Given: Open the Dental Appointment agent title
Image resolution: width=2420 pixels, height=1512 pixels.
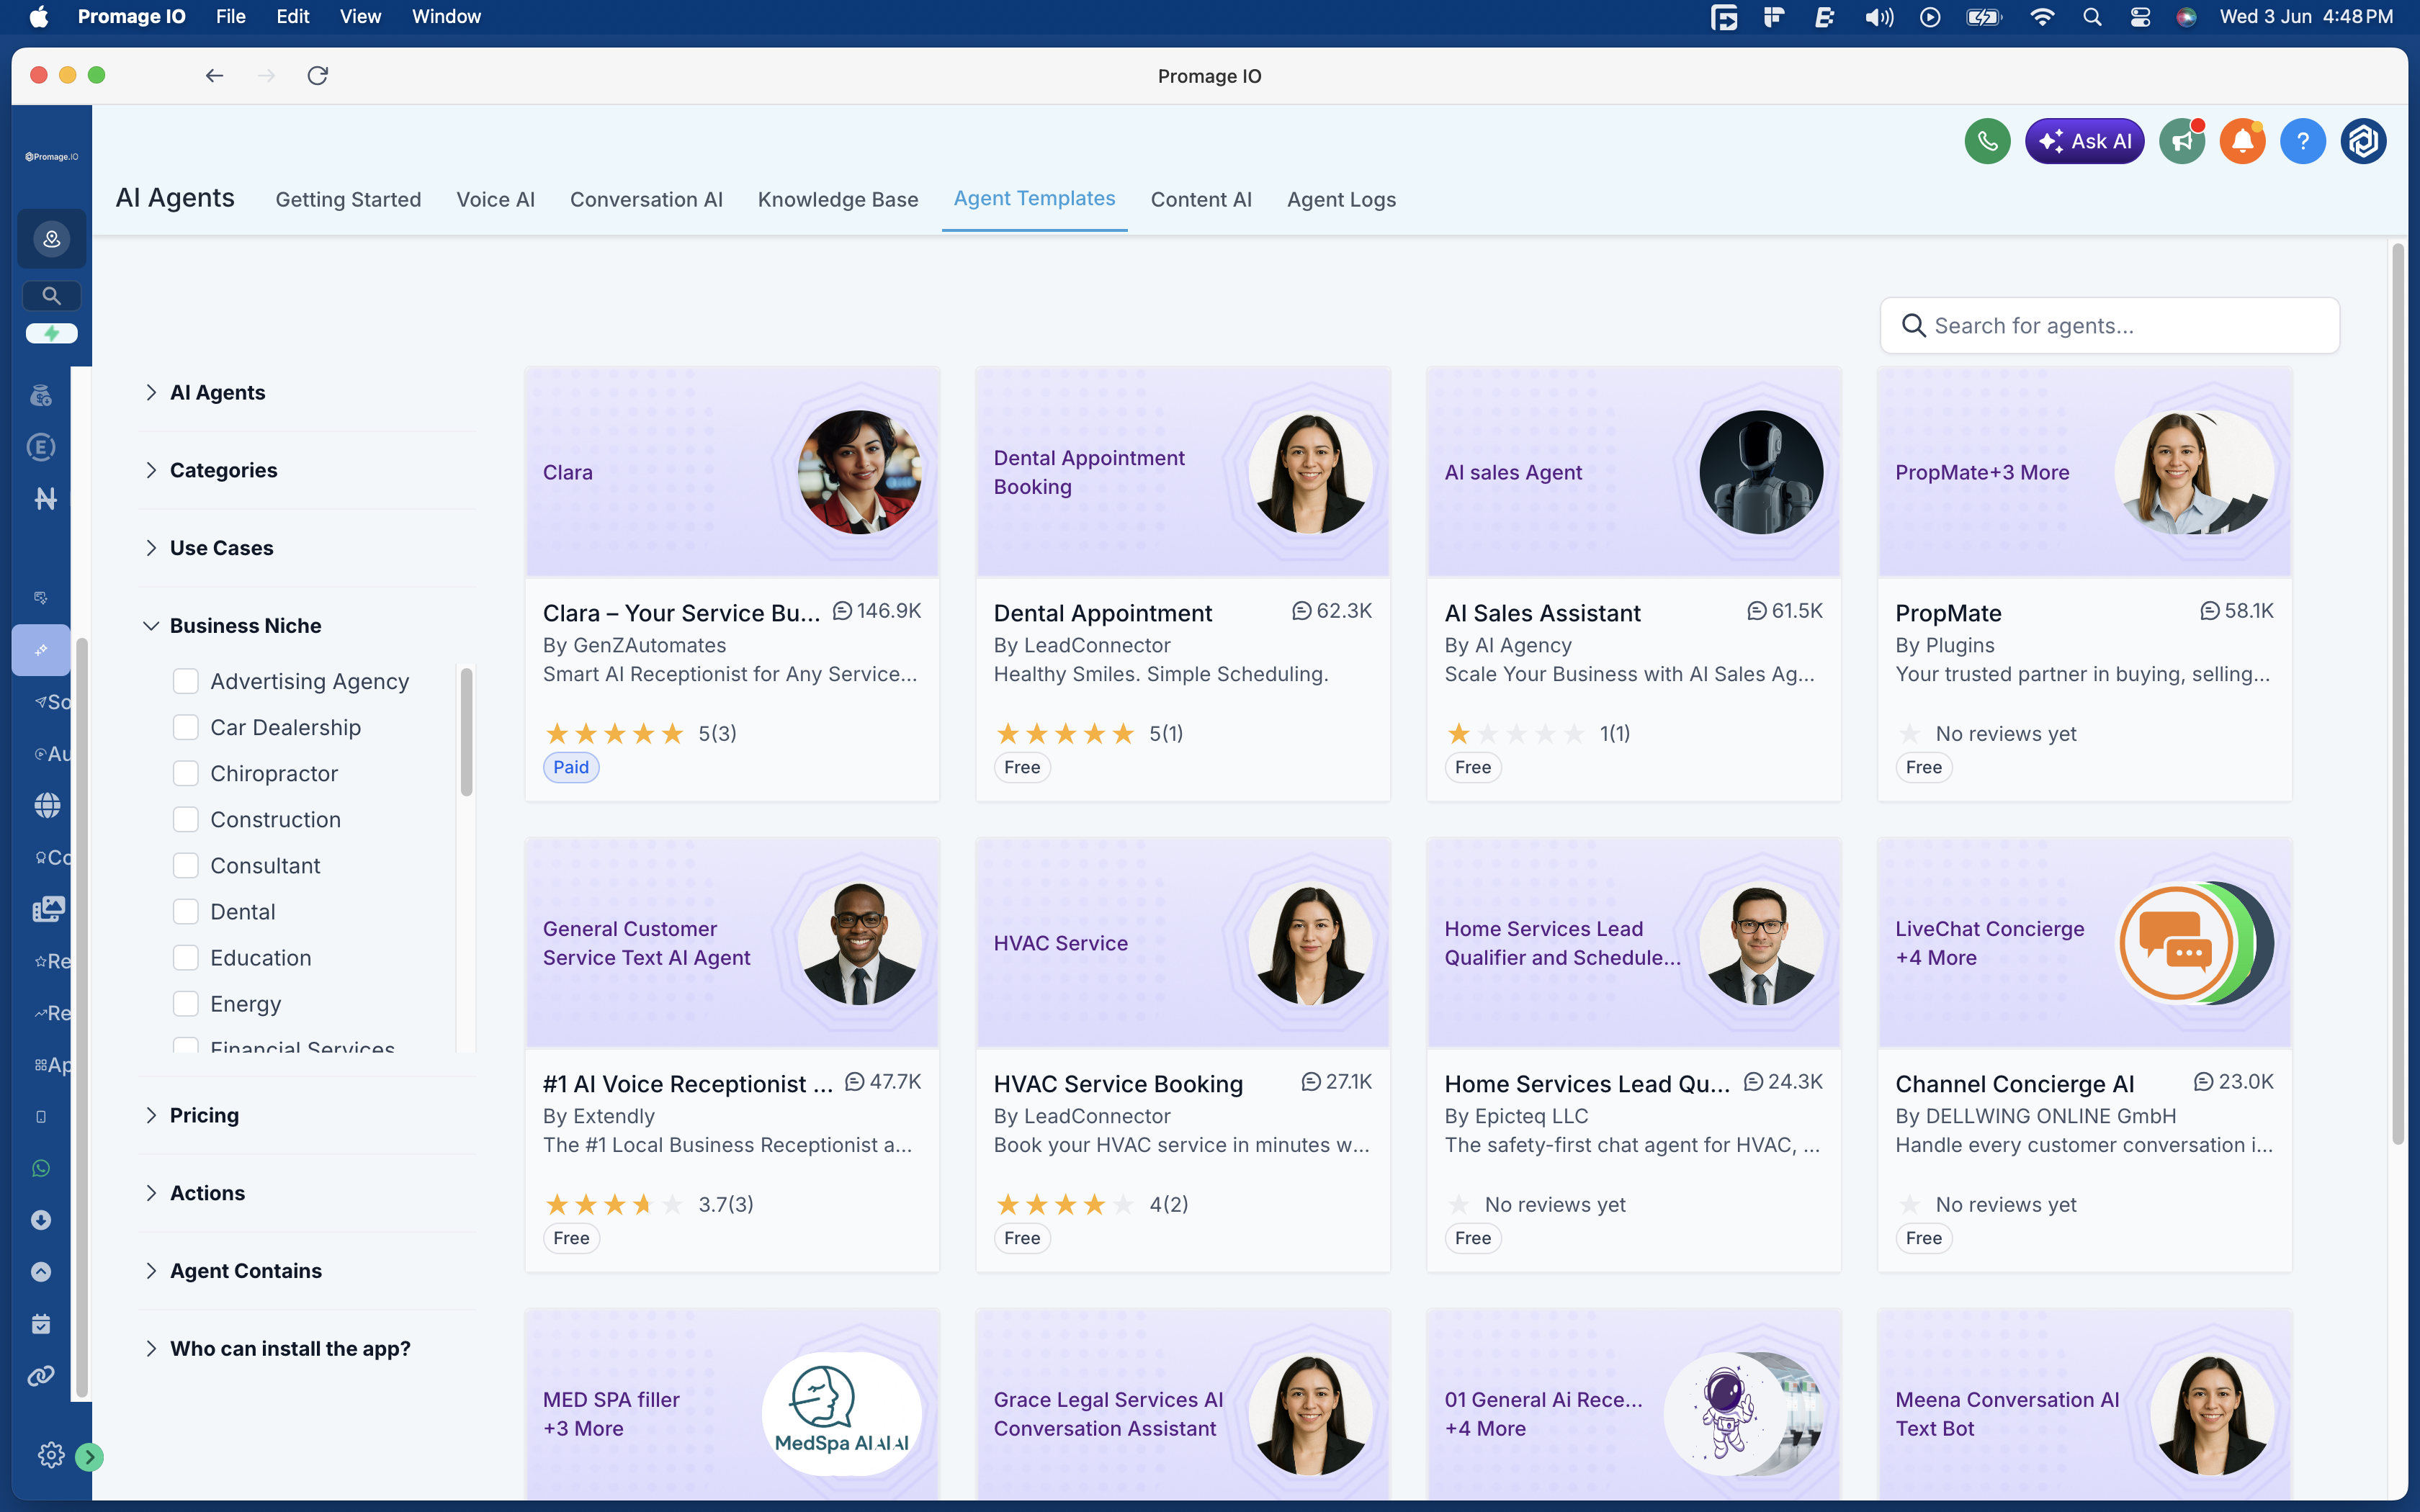Looking at the screenshot, I should click(1102, 613).
